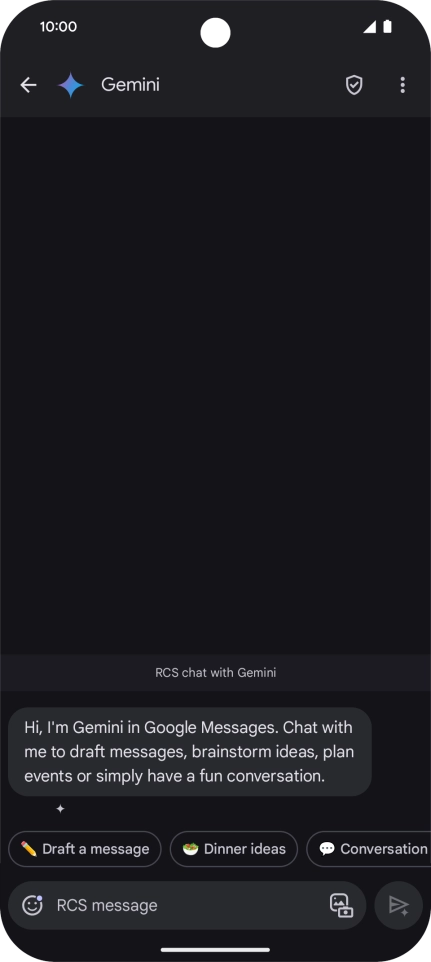The height and width of the screenshot is (962, 431).
Task: Tap the Gemini conversation title
Action: pos(130,85)
